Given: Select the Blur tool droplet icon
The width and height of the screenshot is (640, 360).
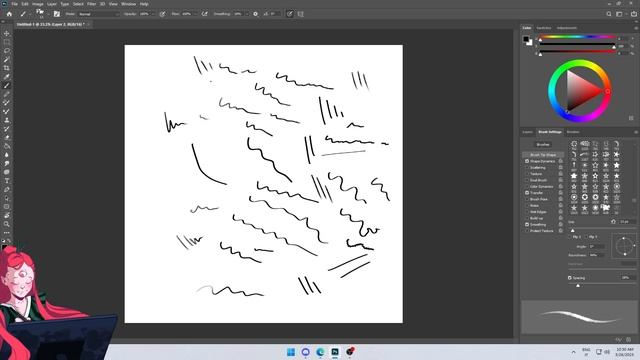Looking at the screenshot, I should [x=7, y=155].
